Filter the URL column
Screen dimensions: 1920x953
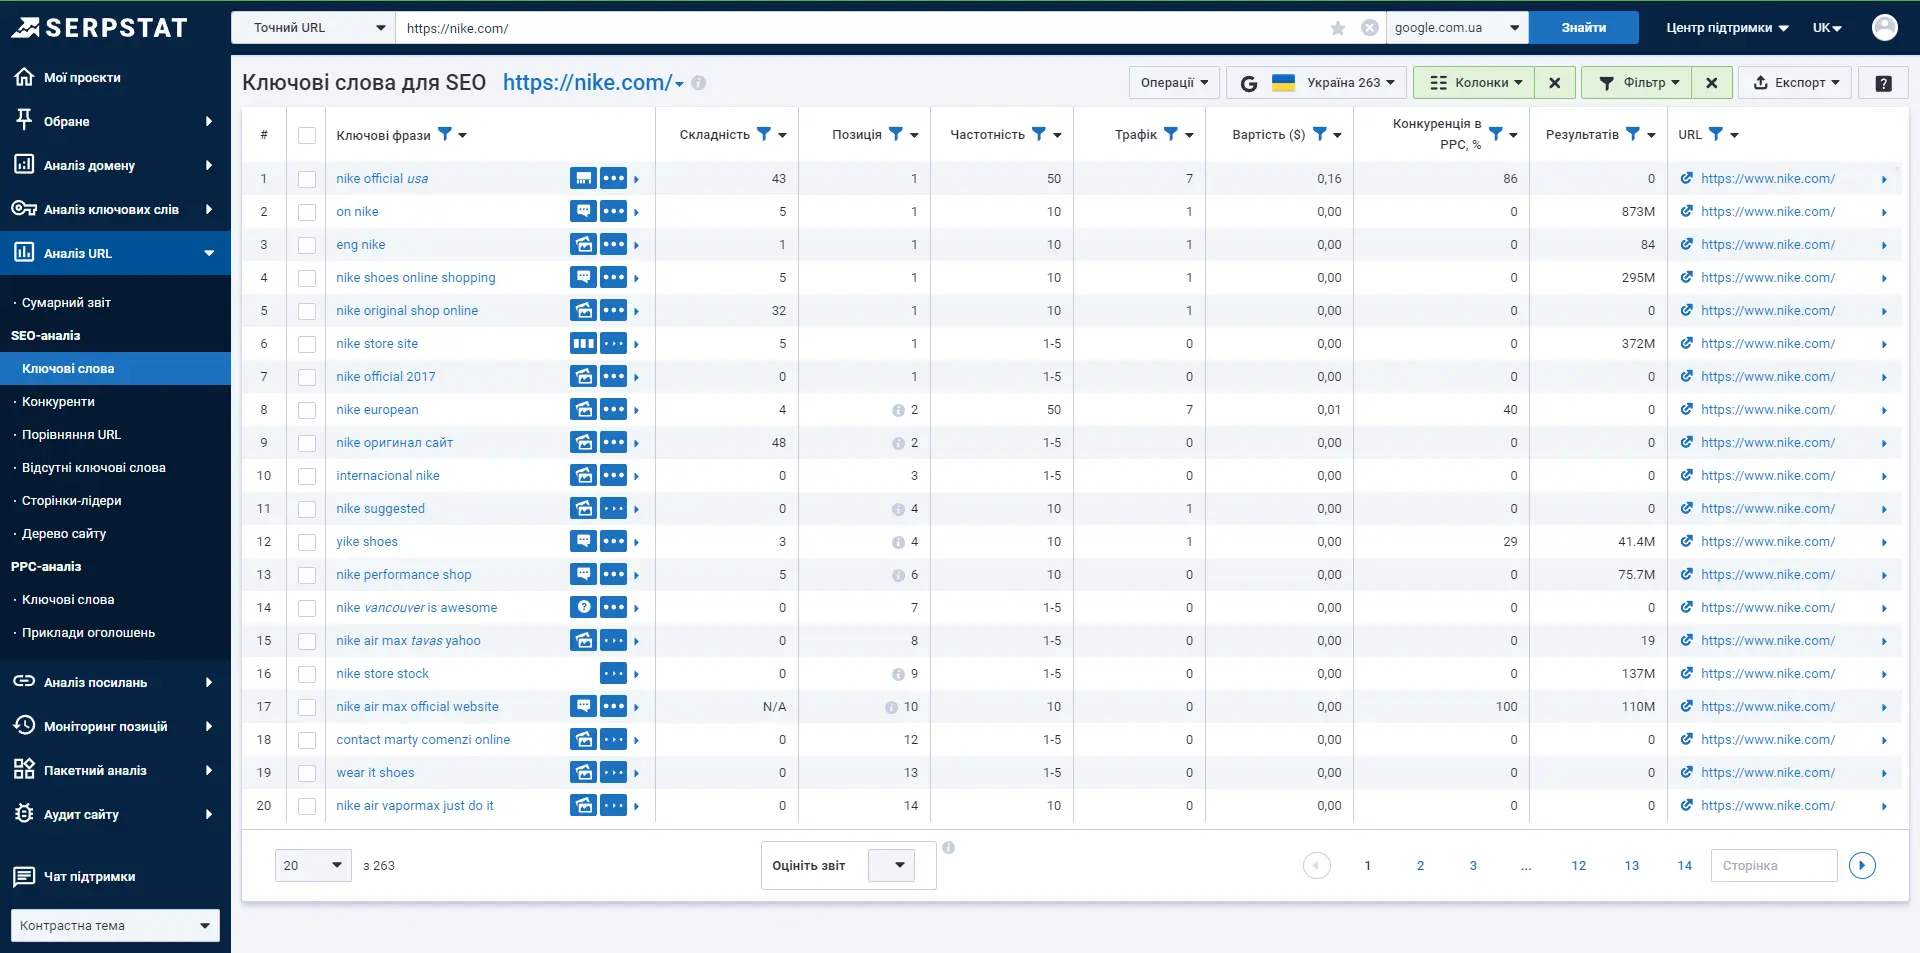coord(1716,134)
